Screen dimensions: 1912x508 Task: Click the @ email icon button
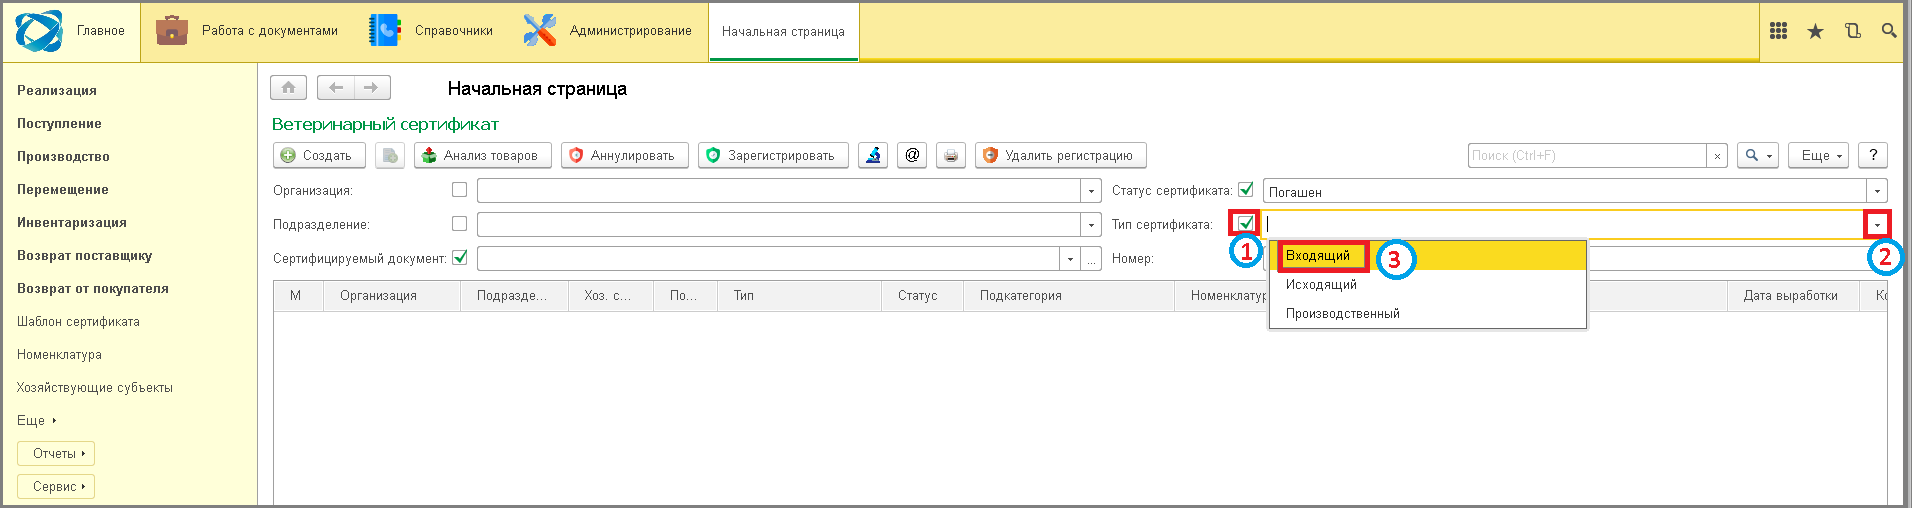912,155
